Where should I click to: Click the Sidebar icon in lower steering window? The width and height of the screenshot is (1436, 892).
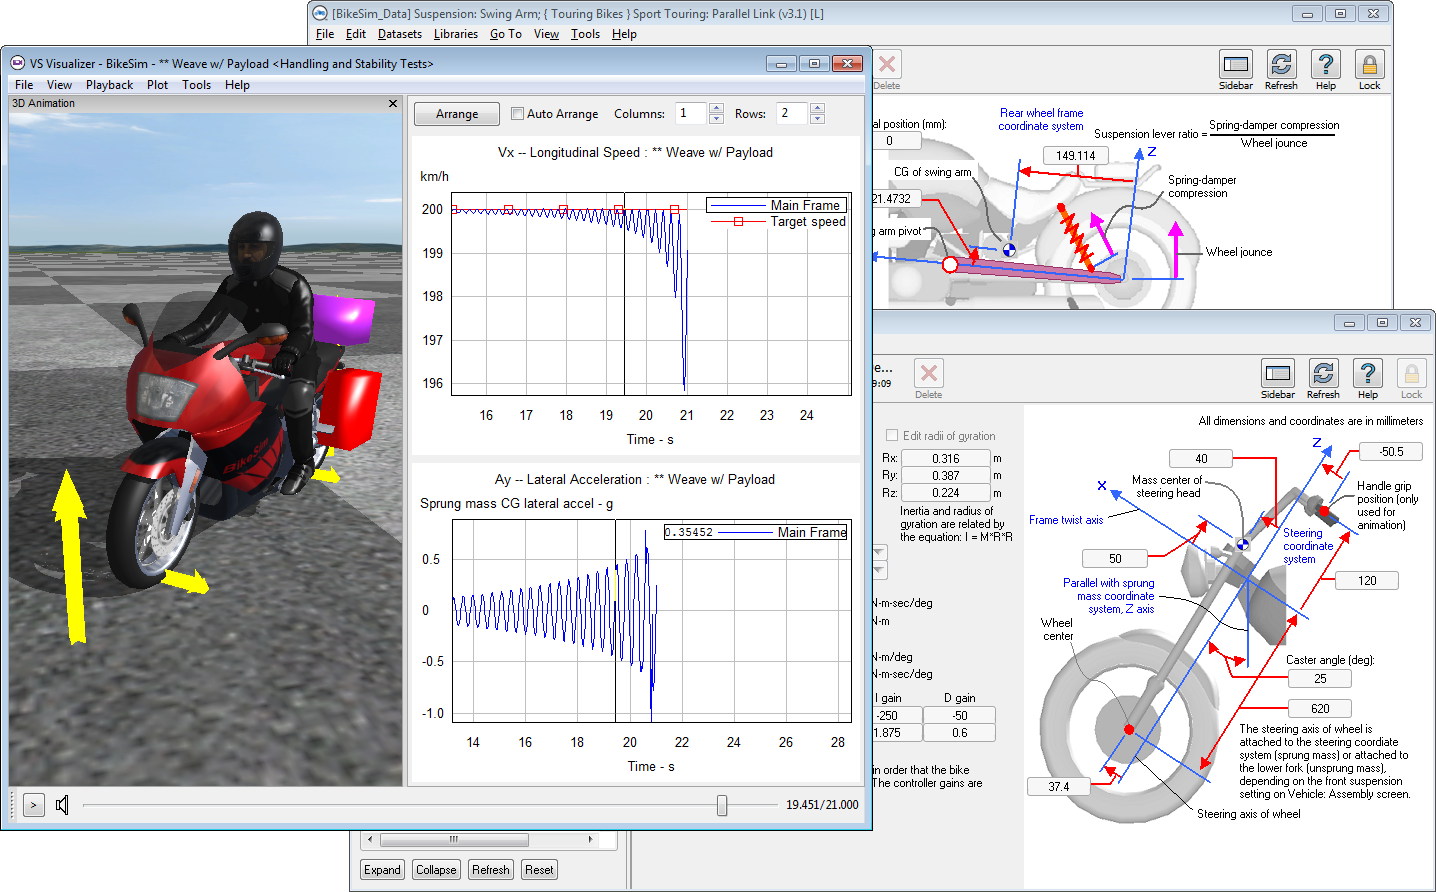(1277, 375)
